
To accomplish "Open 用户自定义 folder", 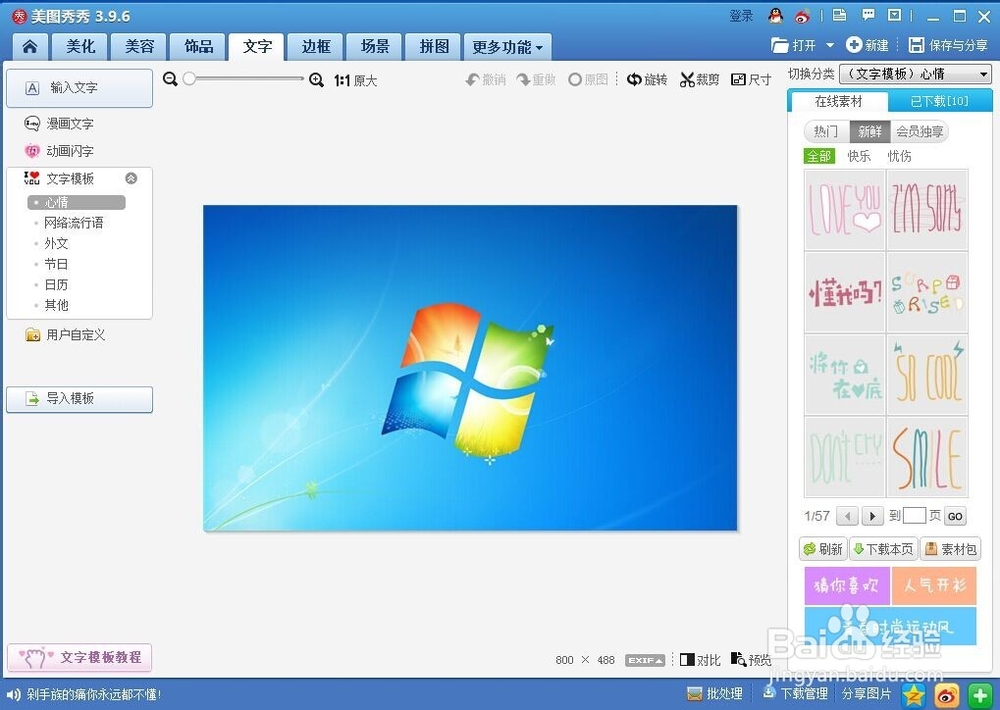I will pyautogui.click(x=65, y=334).
